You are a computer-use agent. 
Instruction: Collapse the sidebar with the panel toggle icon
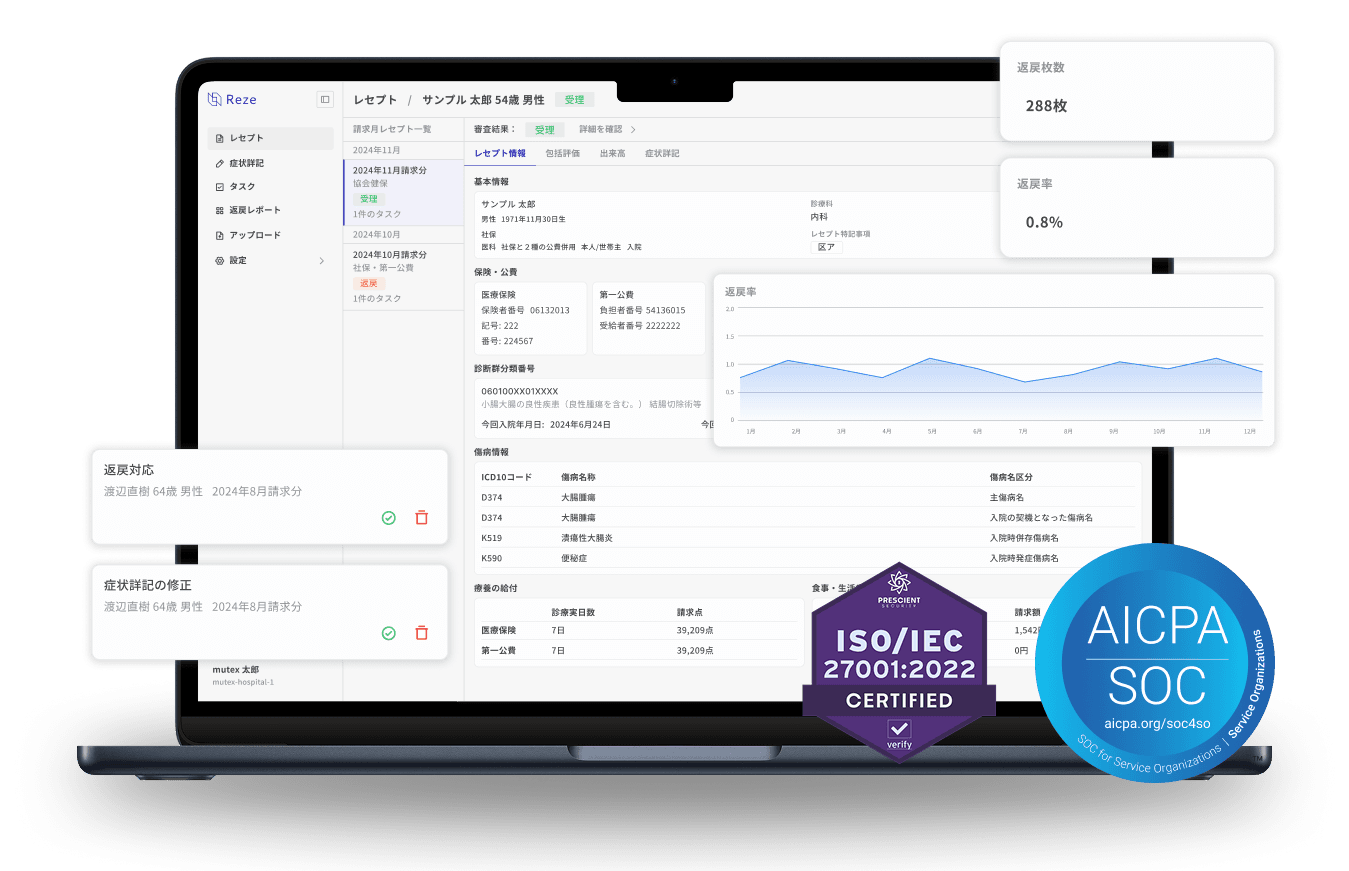coord(325,99)
